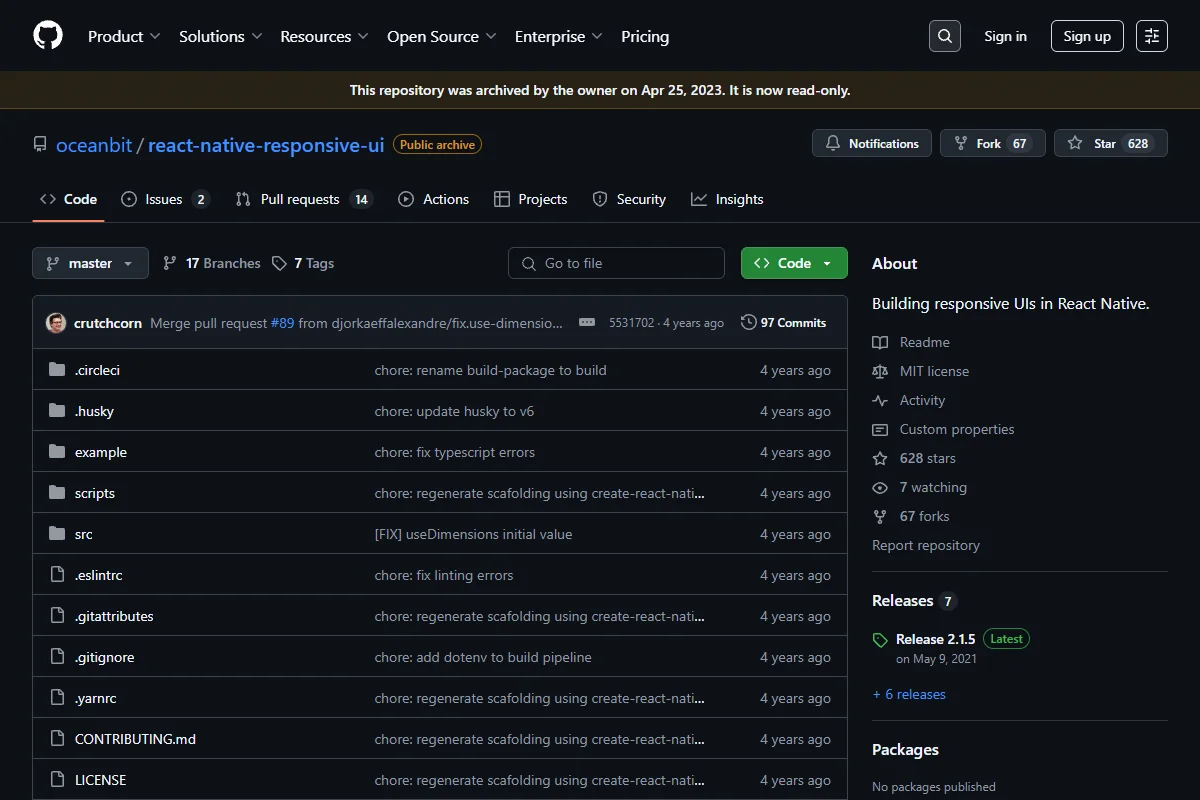This screenshot has height=800, width=1200.
Task: Open the green Code dropdown
Action: 794,263
